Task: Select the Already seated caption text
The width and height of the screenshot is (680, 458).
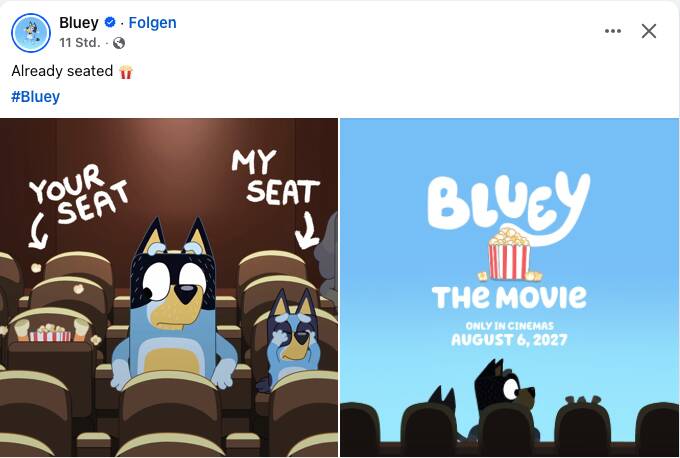Action: [x=62, y=71]
